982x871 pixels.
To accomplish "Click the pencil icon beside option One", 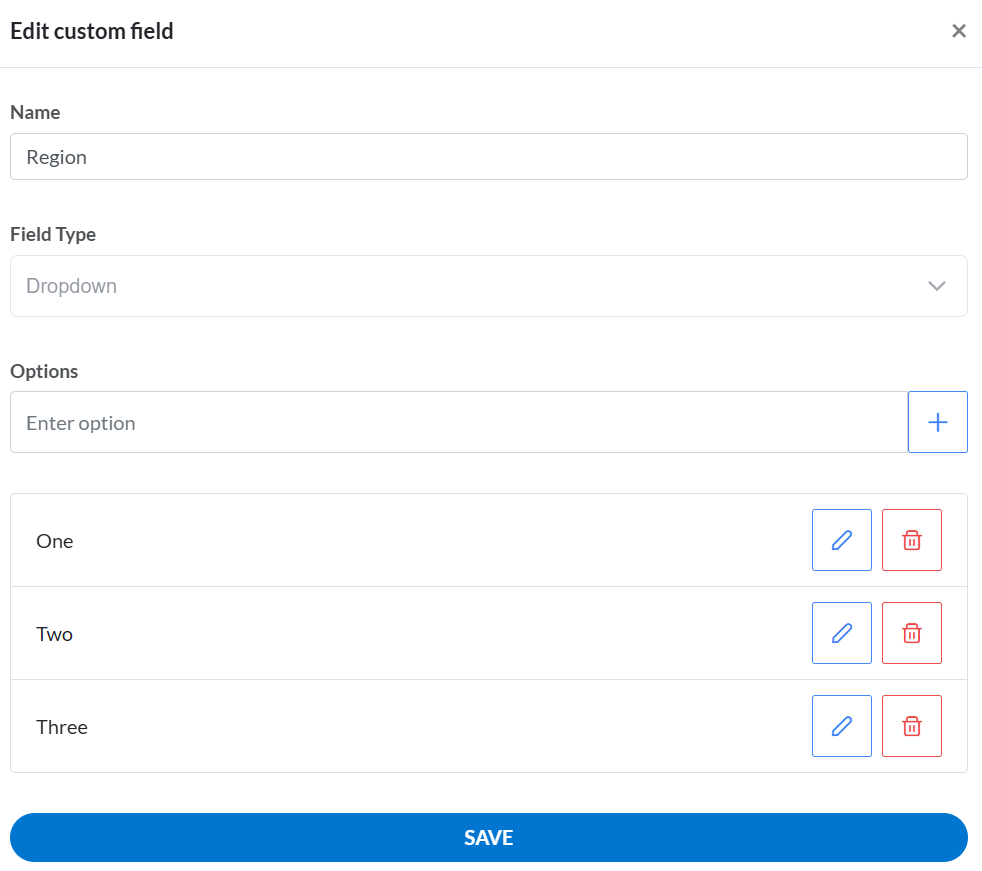I will point(841,540).
